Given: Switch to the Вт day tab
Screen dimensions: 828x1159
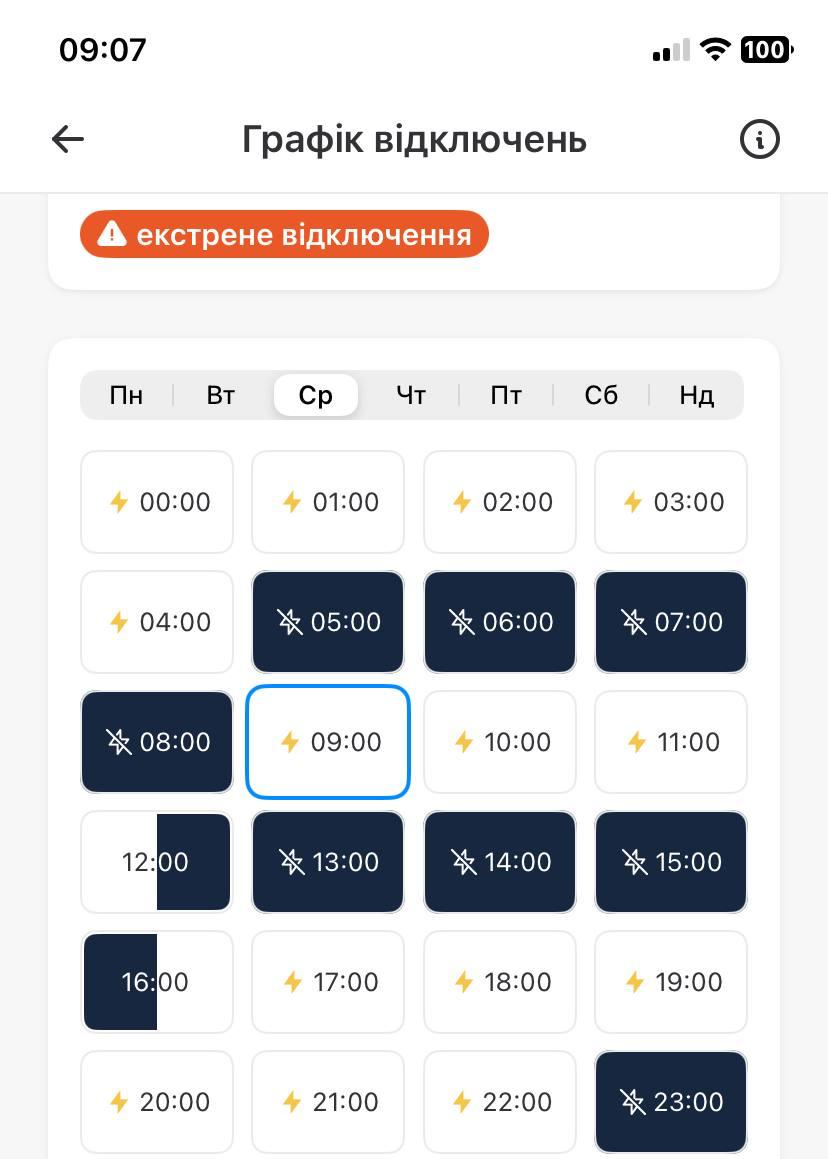Looking at the screenshot, I should click(221, 395).
